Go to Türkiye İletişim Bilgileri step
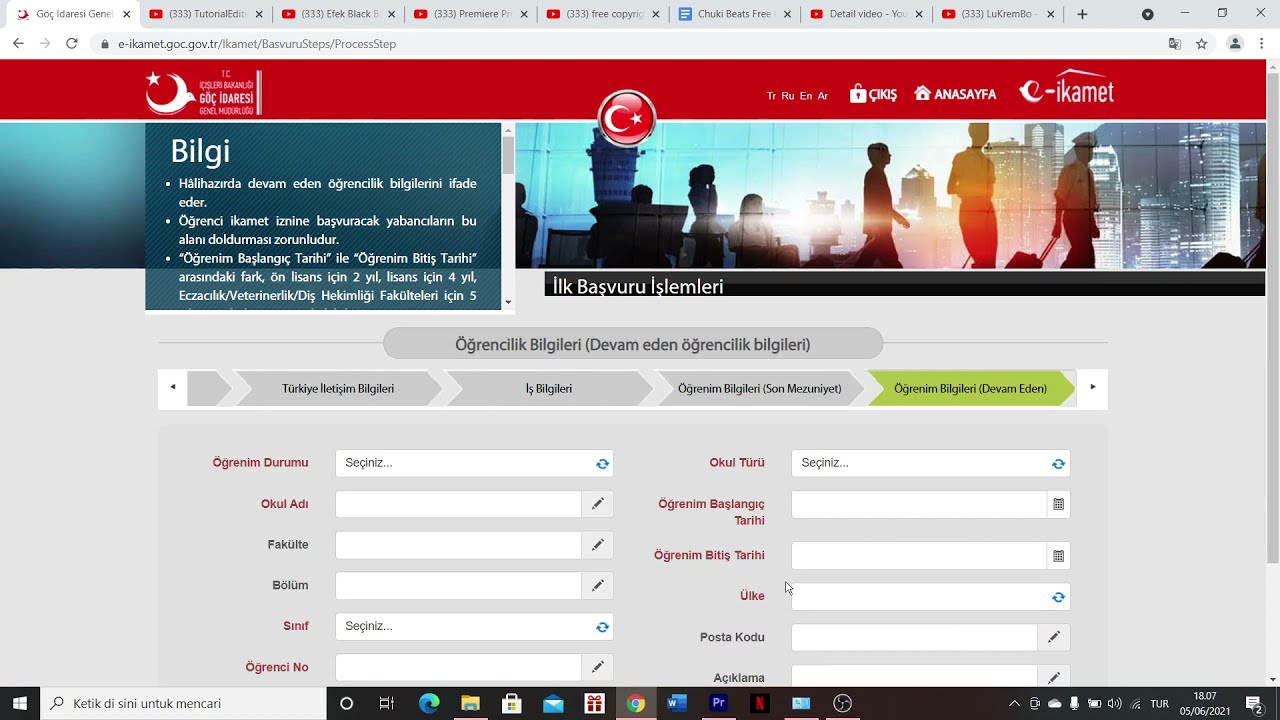1280x720 pixels. (338, 388)
